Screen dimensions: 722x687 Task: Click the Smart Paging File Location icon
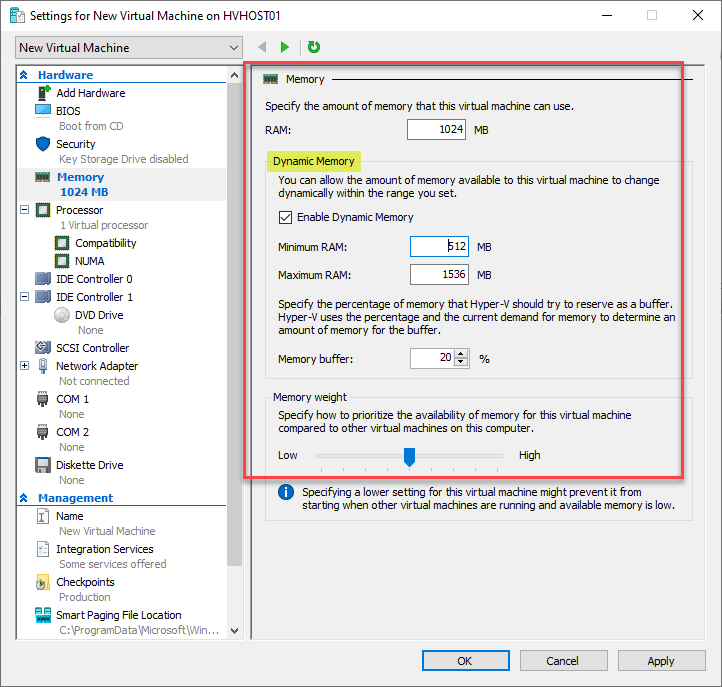click(43, 615)
